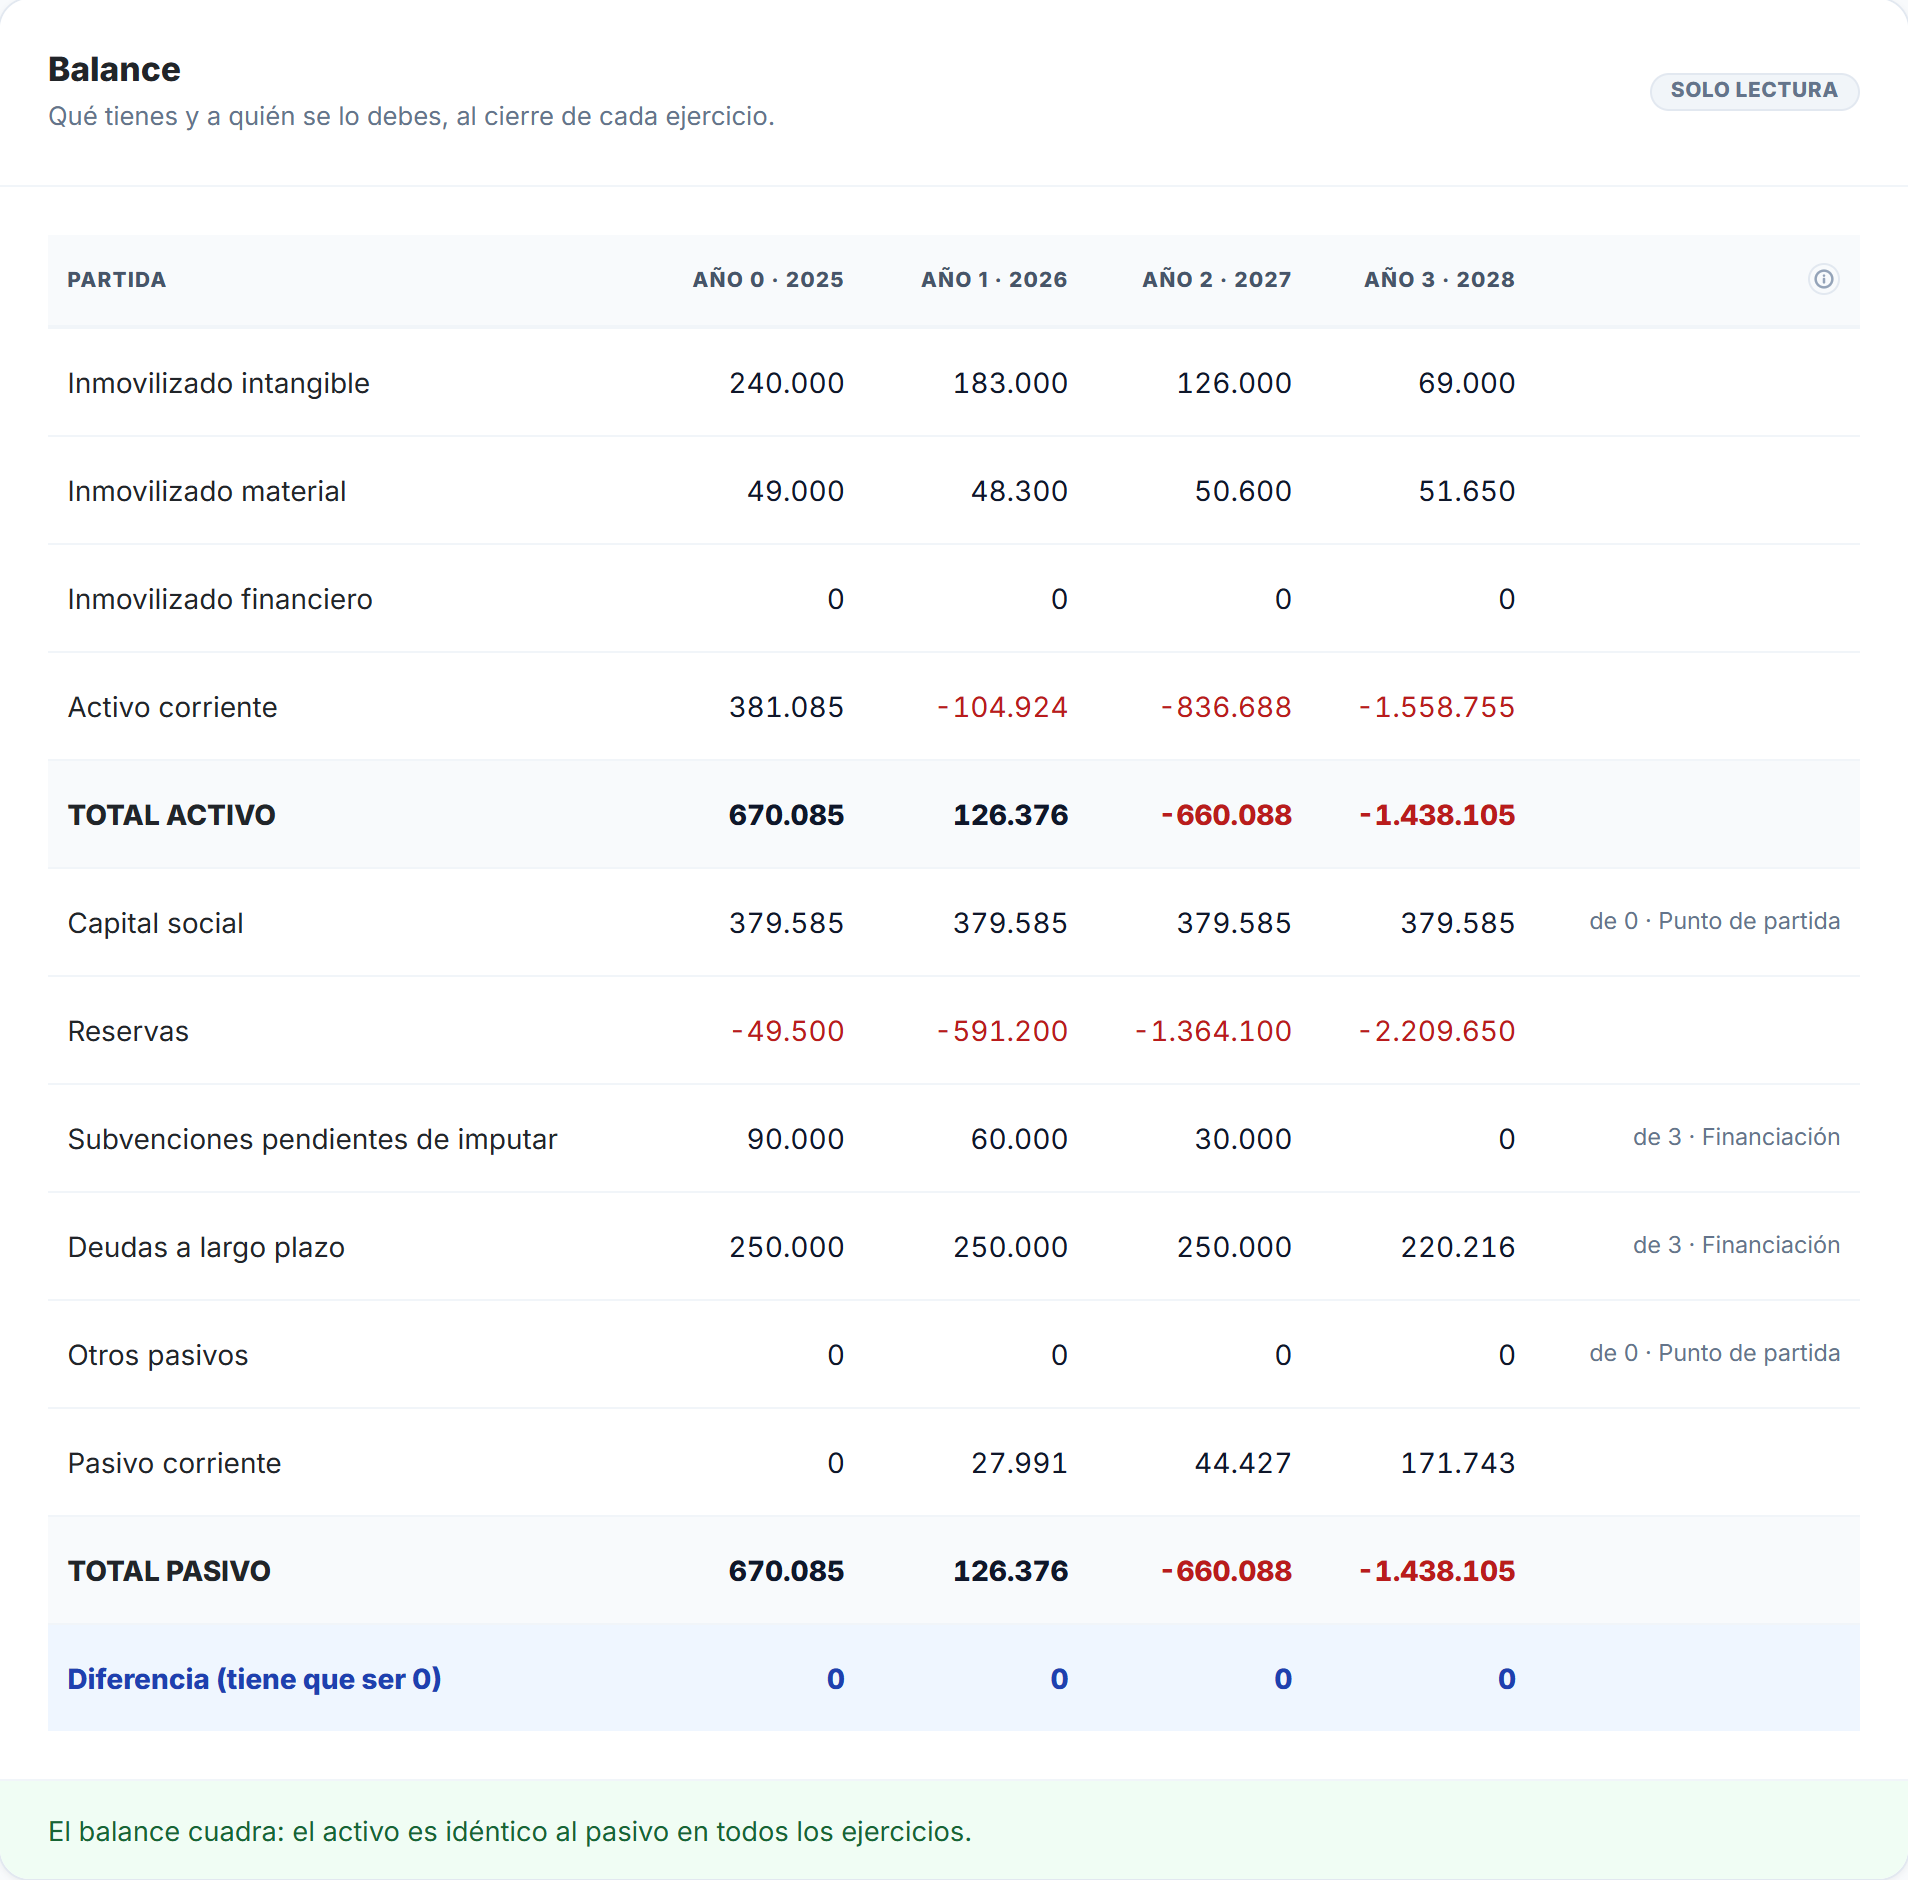Click the Pasivo corriente value 27.991
The width and height of the screenshot is (1908, 1880).
(1019, 1463)
